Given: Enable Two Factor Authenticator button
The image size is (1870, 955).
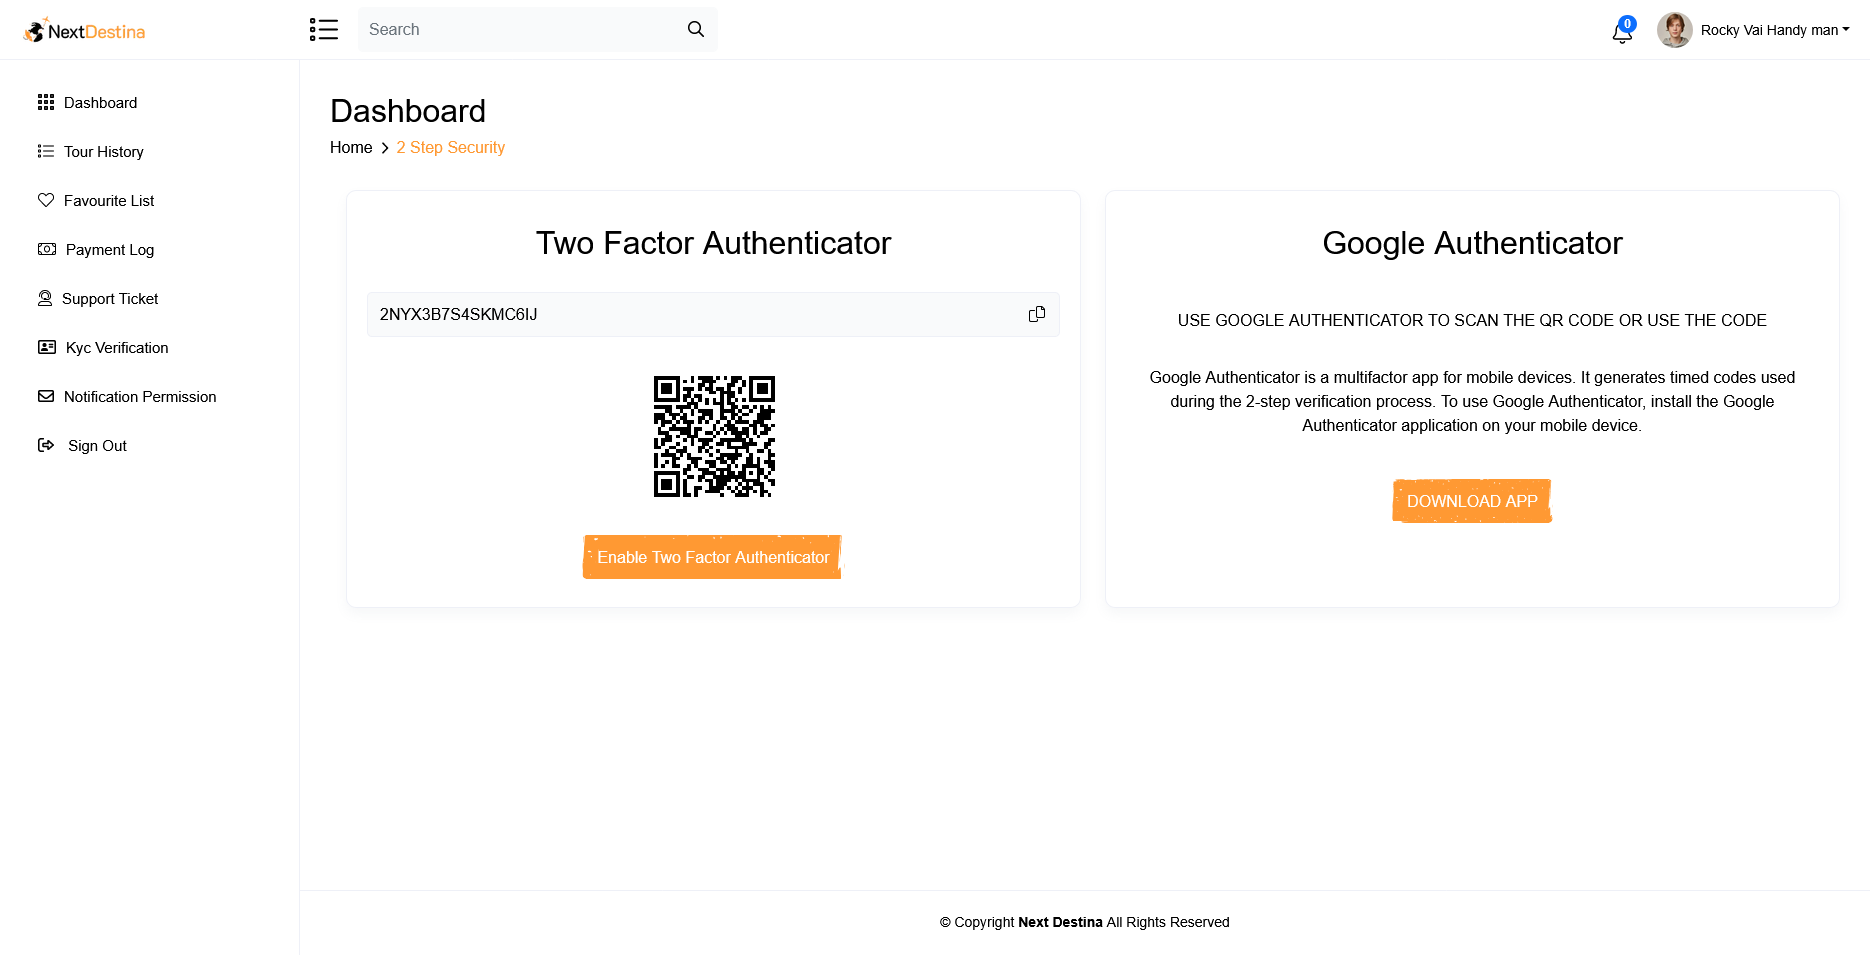Looking at the screenshot, I should click(x=713, y=557).
